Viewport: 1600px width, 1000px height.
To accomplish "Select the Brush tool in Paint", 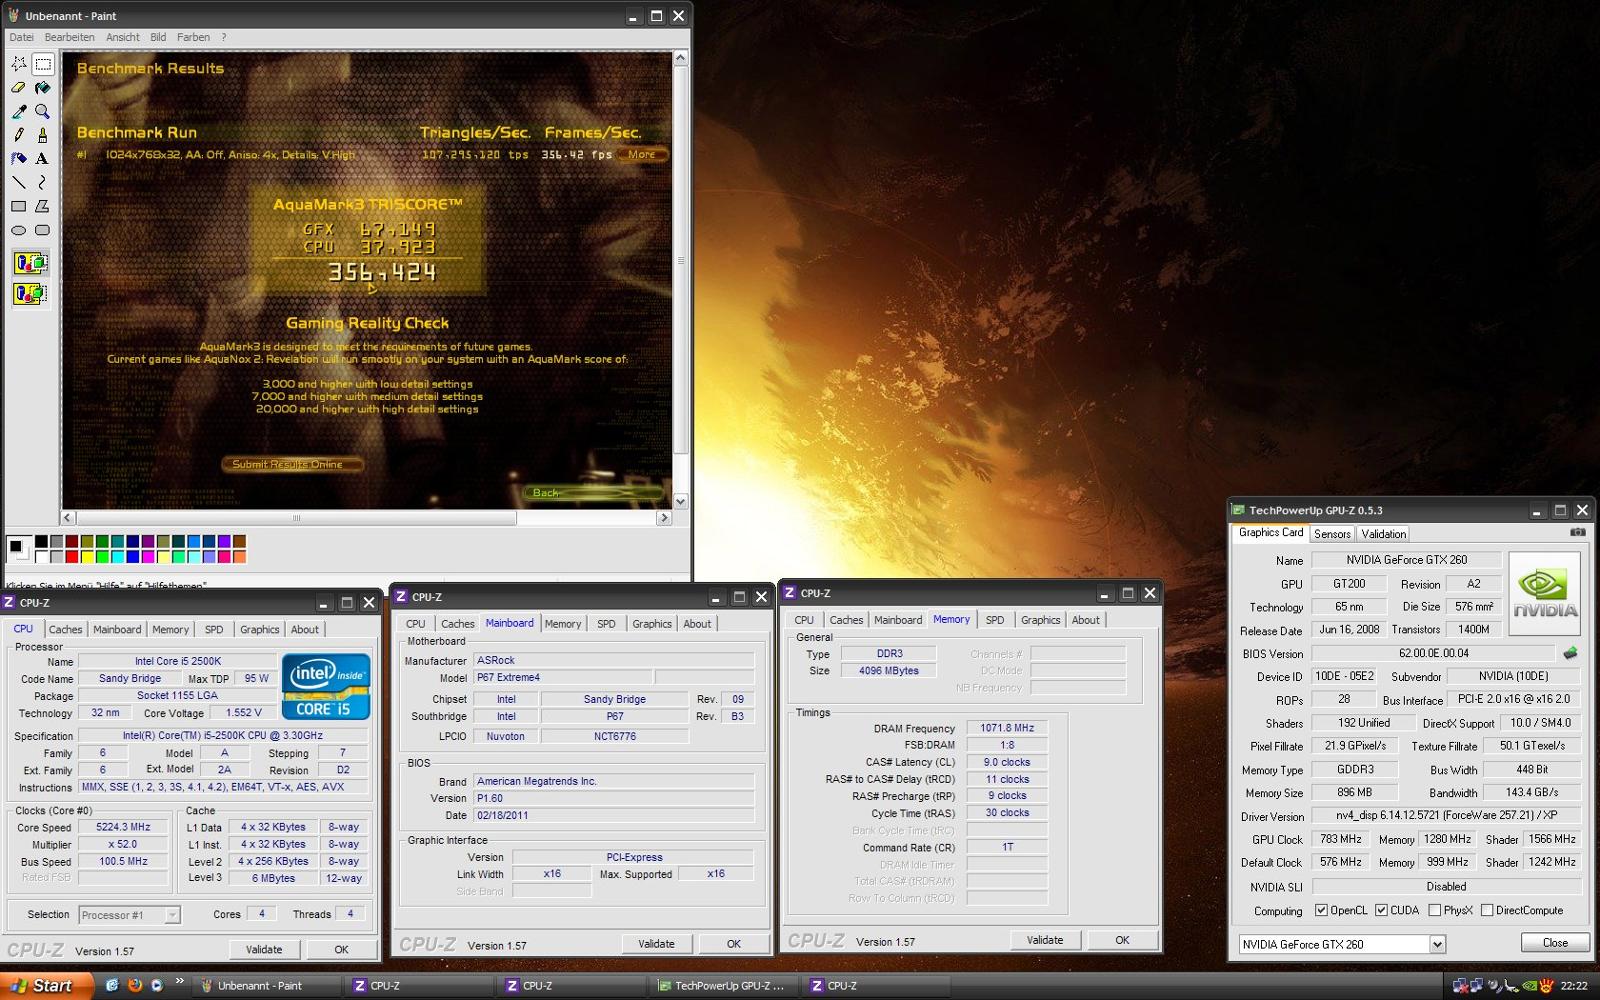I will (42, 135).
